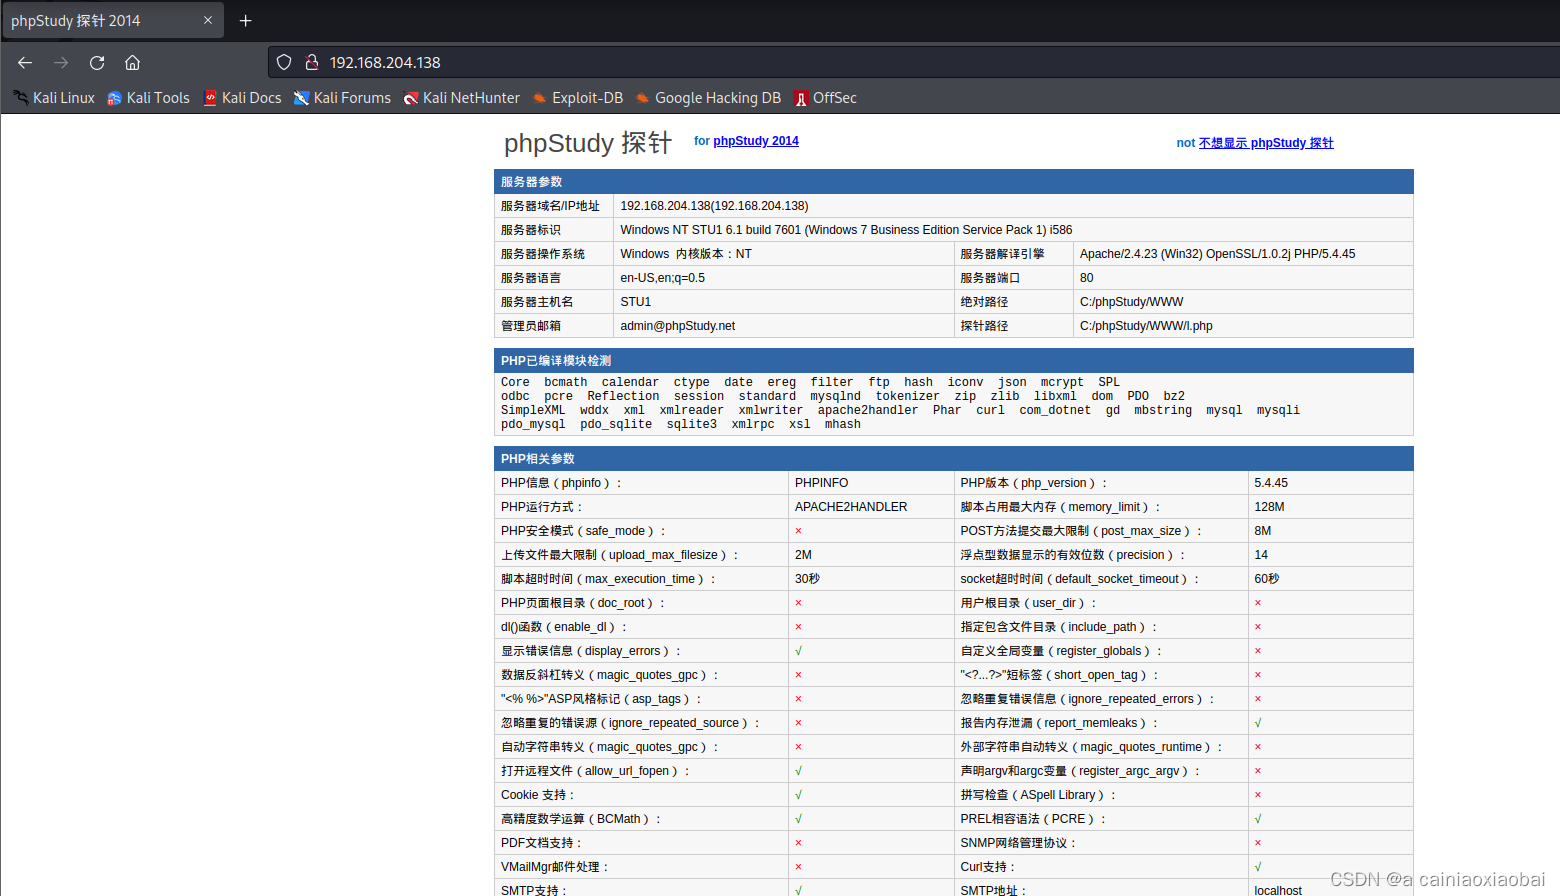Click the apache2handler module name
The width and height of the screenshot is (1560, 896).
pyautogui.click(x=867, y=410)
